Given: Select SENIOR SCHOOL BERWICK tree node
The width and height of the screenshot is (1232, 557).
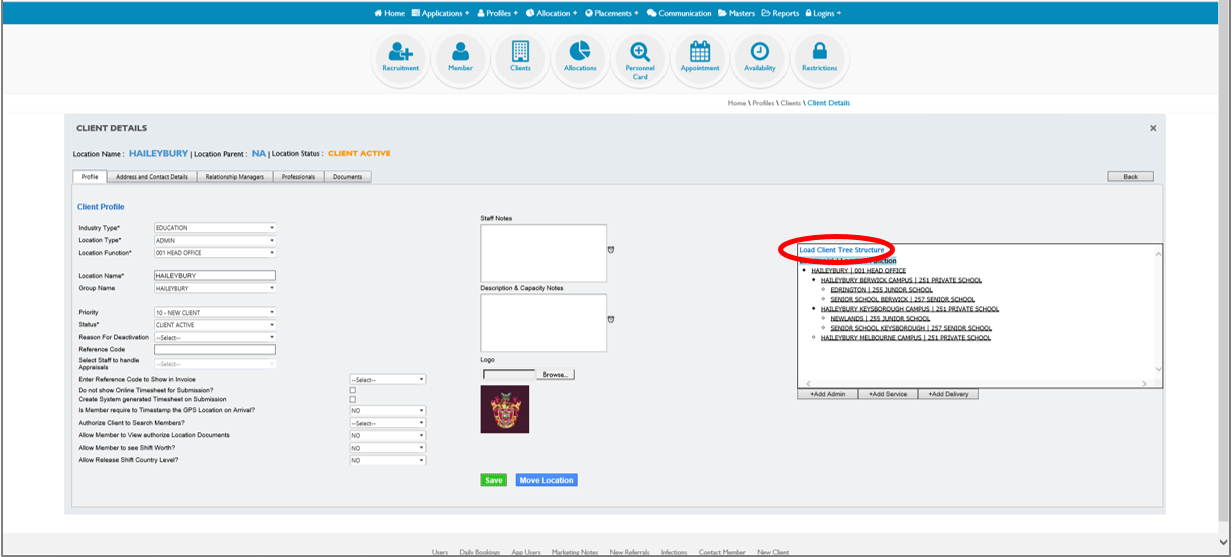Looking at the screenshot, I should click(902, 299).
